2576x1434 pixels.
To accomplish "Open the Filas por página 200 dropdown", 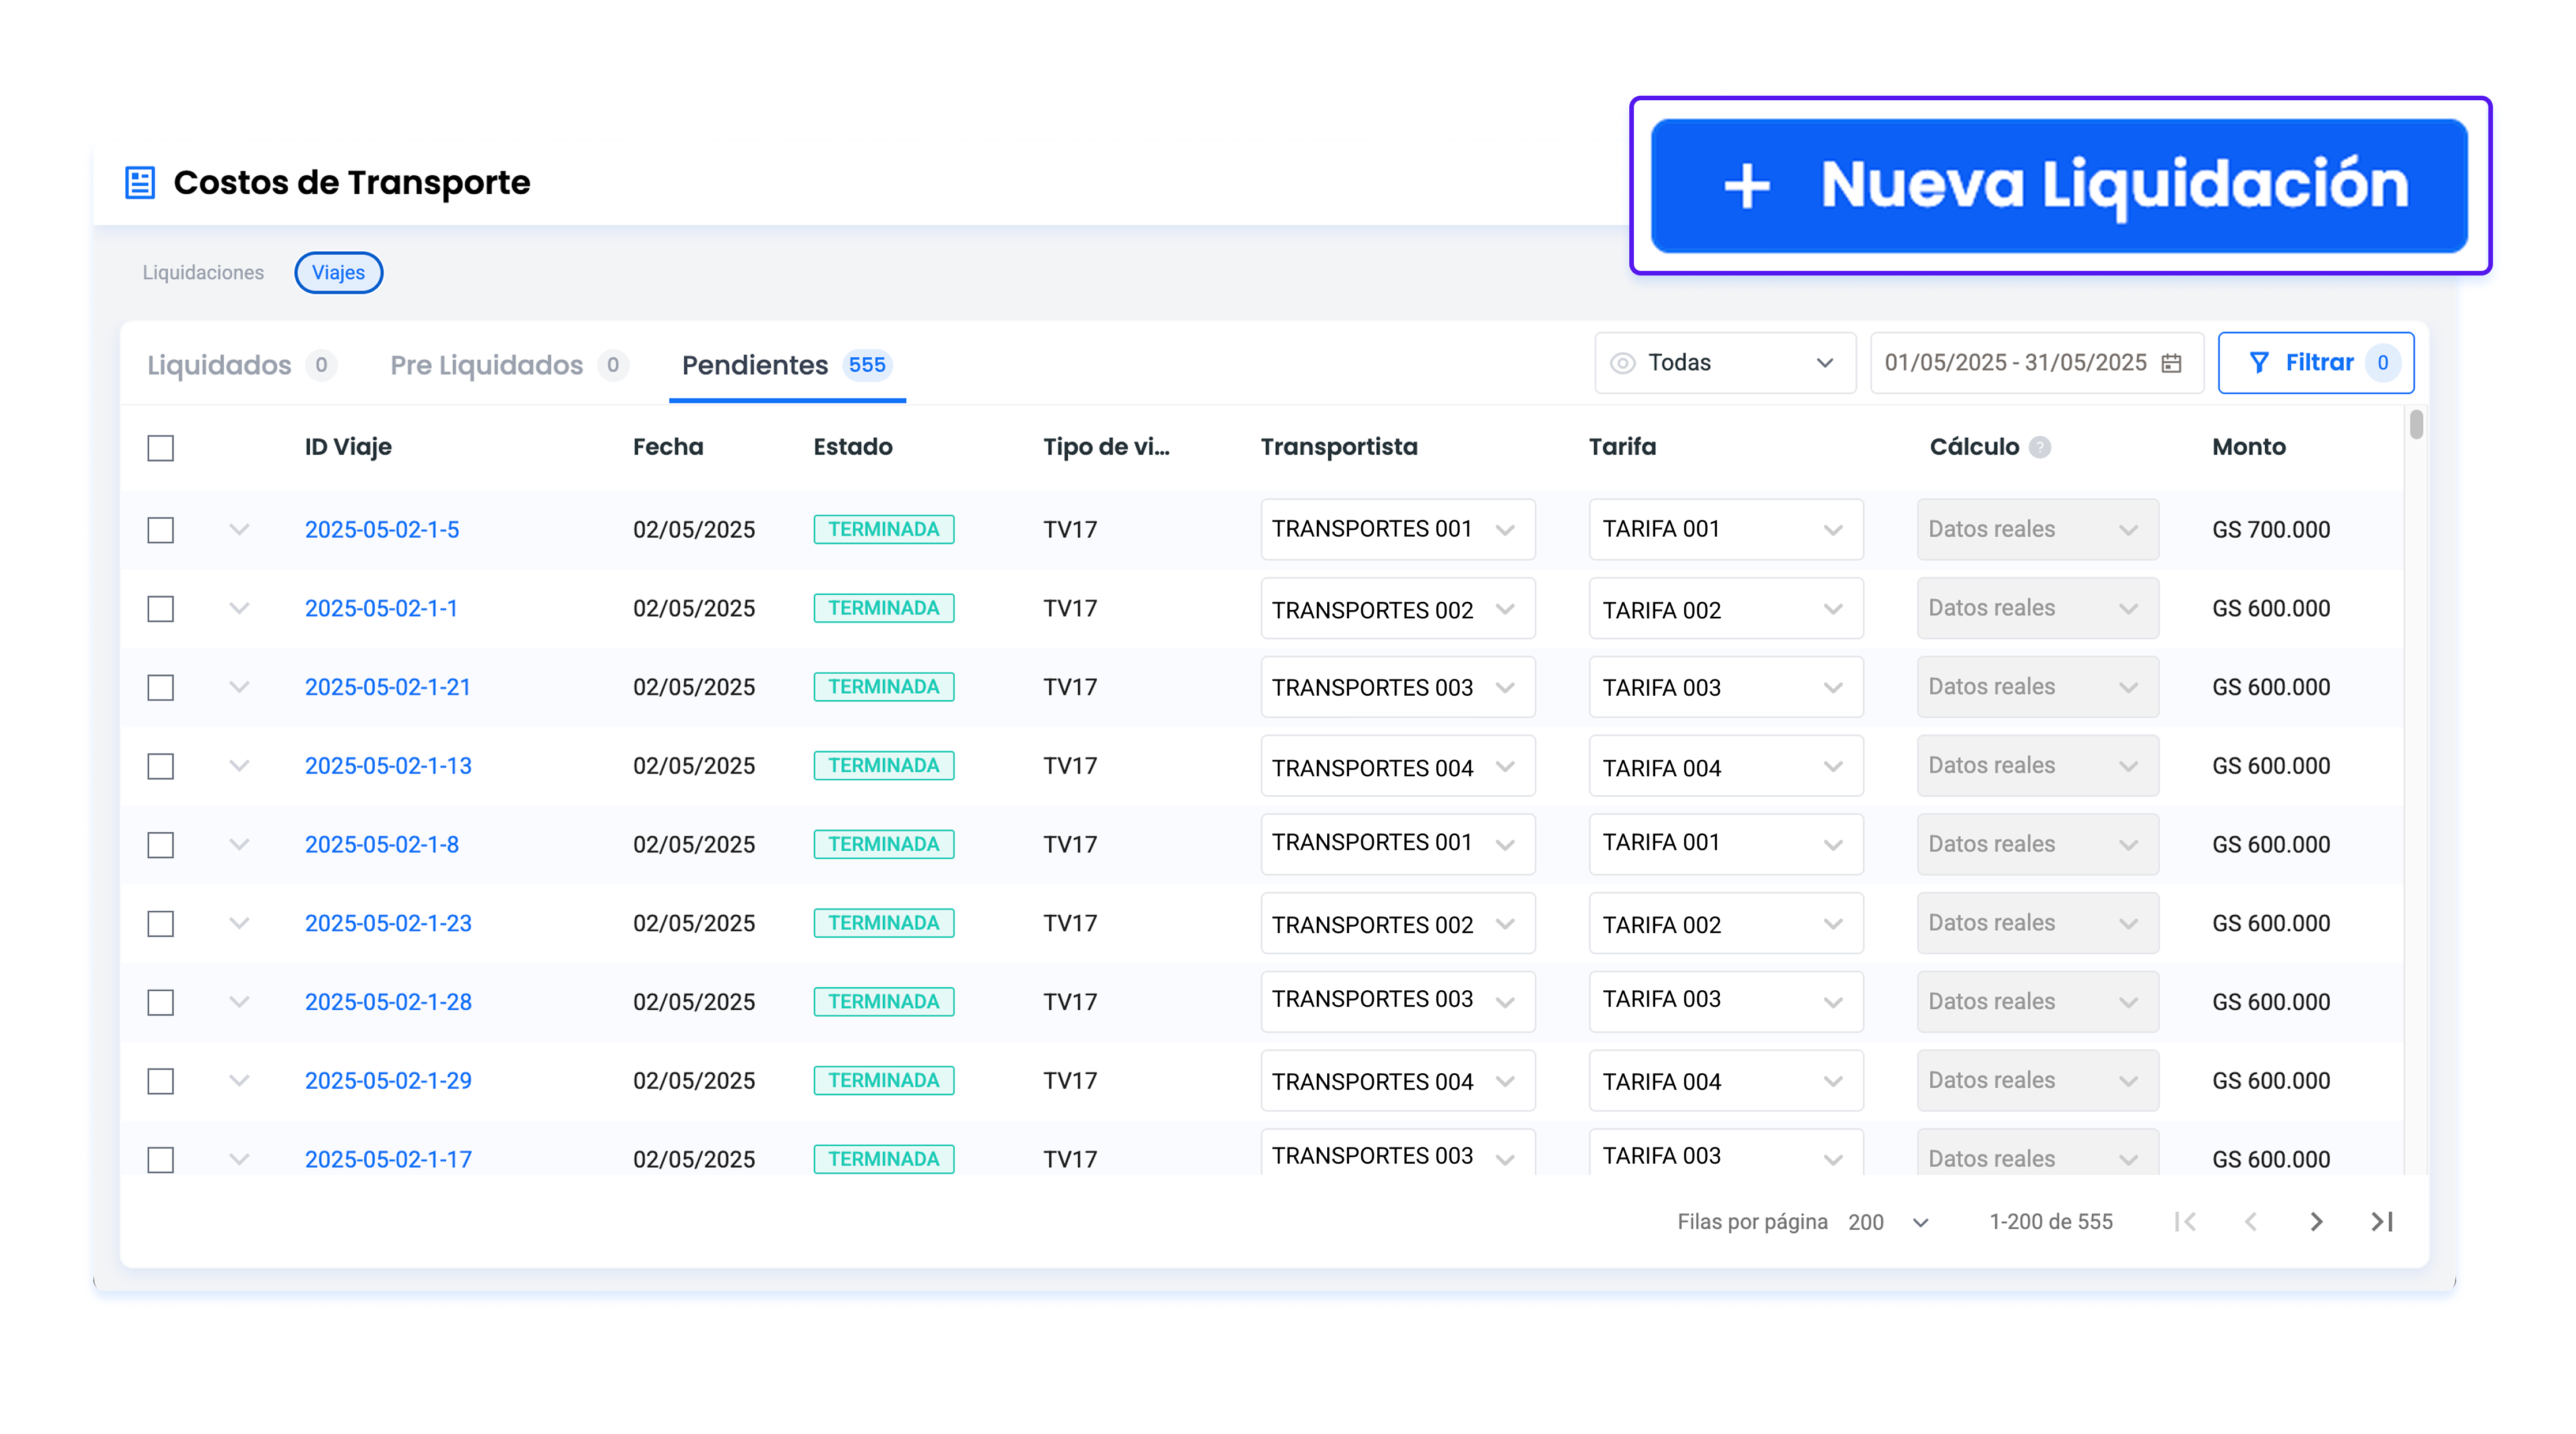I will tap(1888, 1222).
